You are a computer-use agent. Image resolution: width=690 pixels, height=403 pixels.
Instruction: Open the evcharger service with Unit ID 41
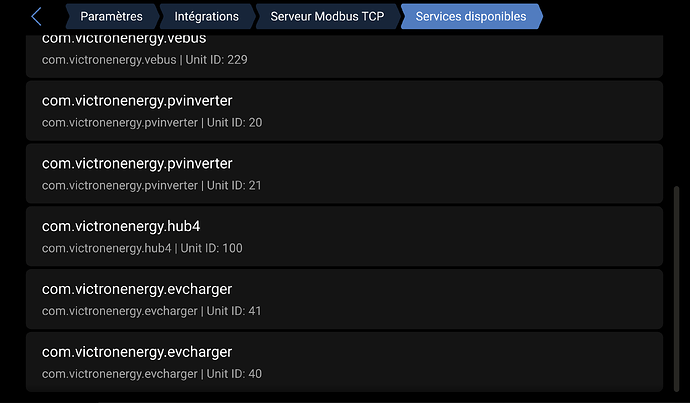tap(344, 299)
